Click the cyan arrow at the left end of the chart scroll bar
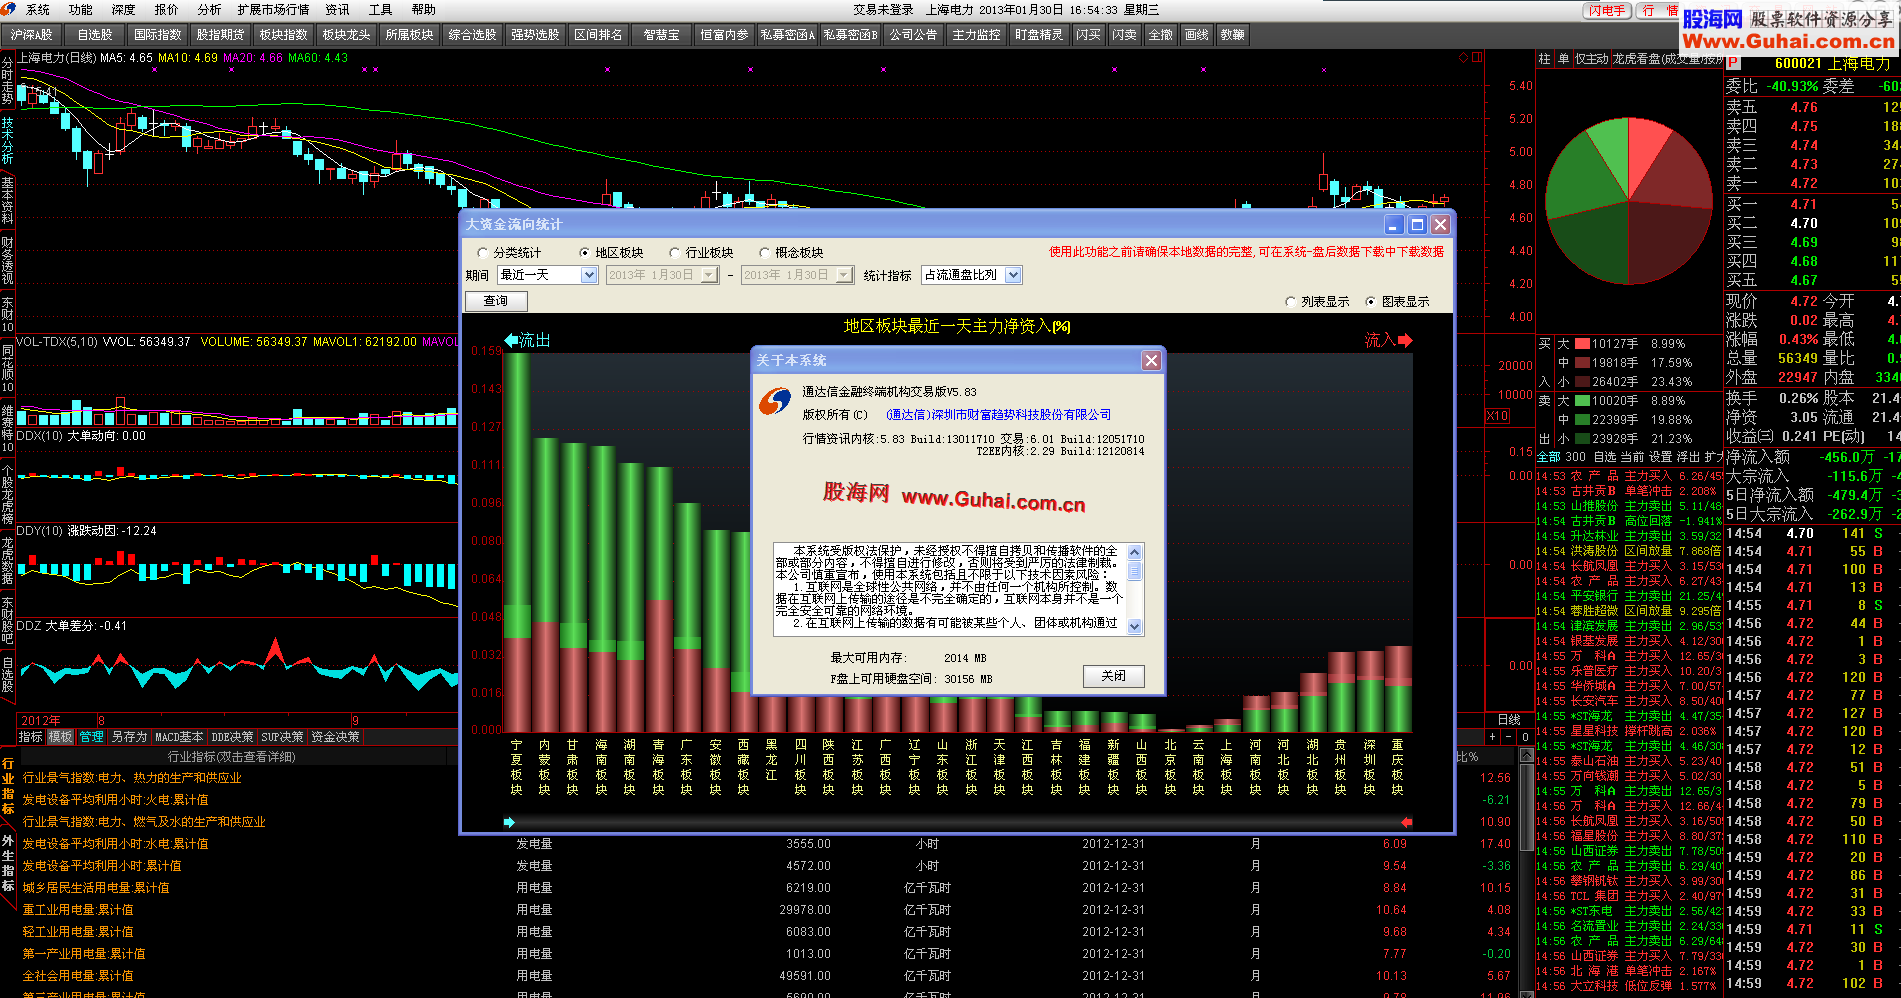1901x998 pixels. pos(509,822)
